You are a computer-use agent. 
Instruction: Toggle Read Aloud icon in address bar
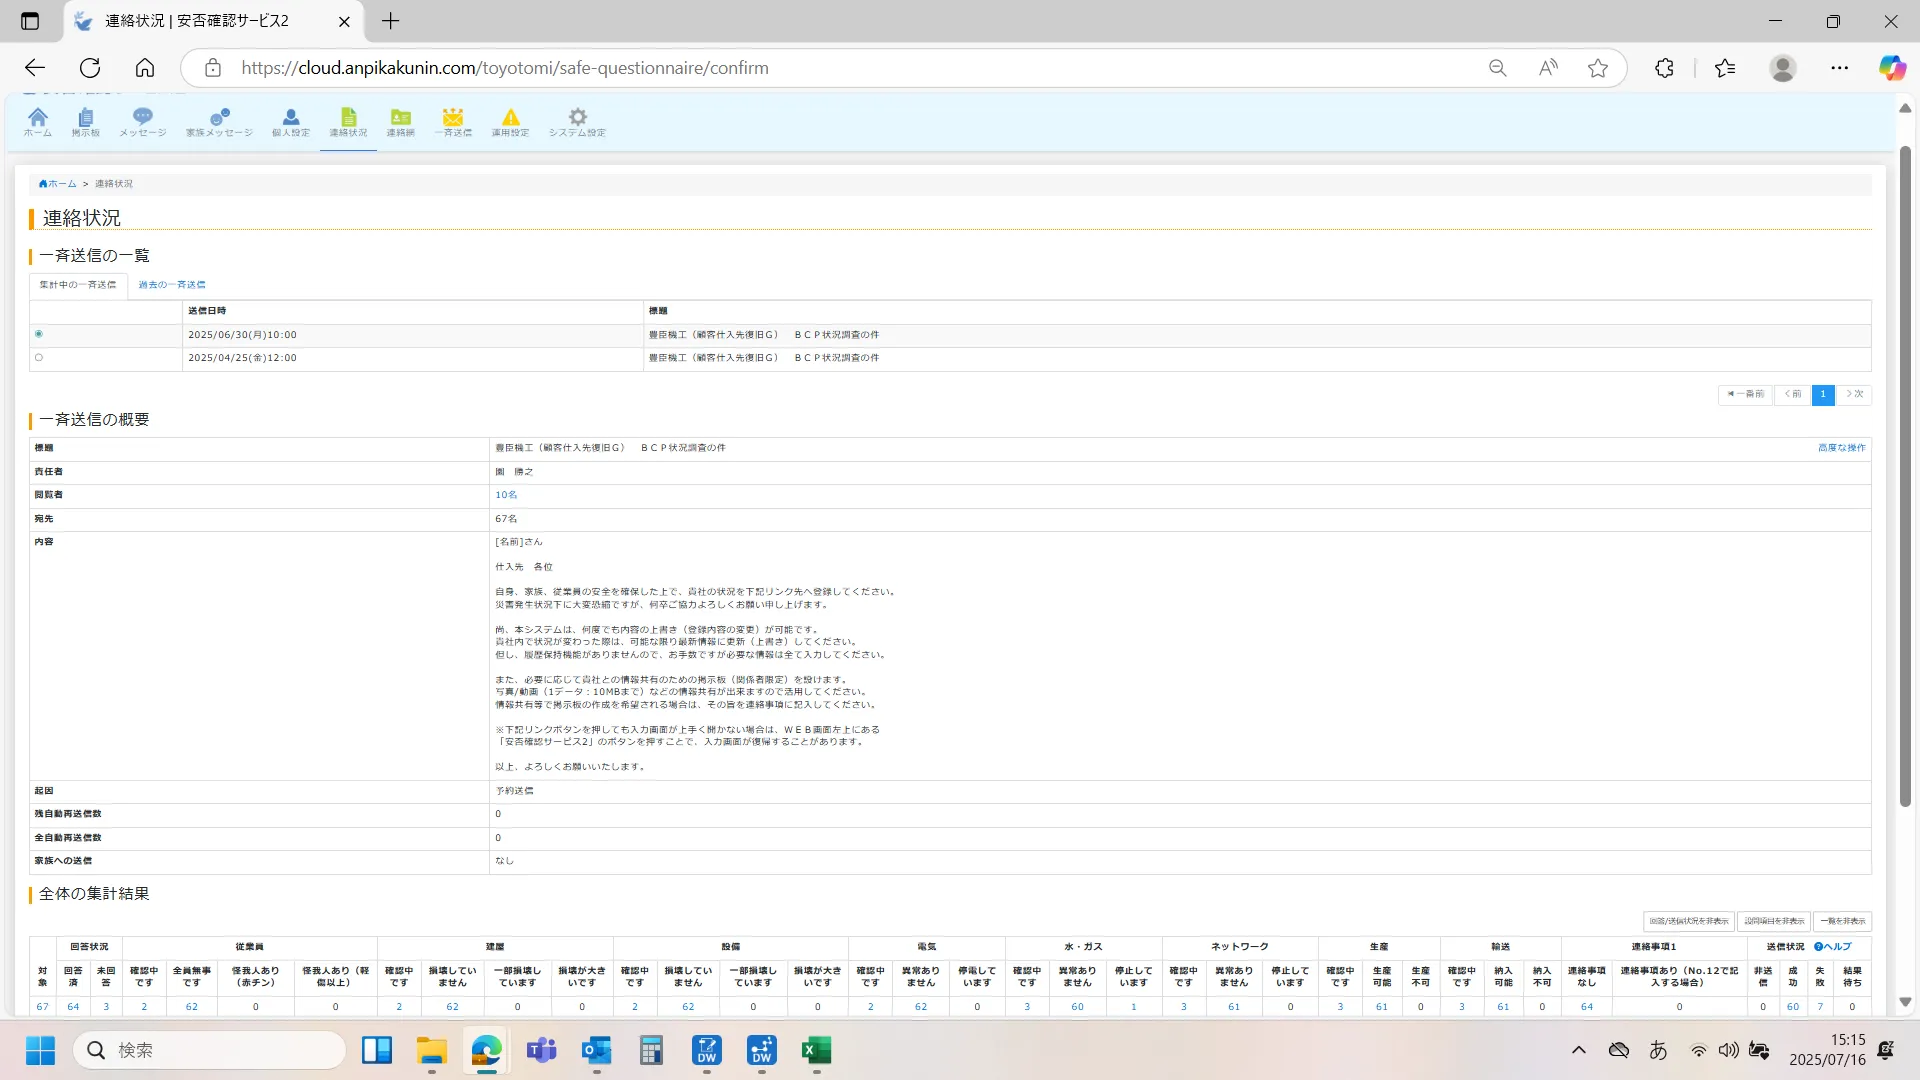(1548, 68)
